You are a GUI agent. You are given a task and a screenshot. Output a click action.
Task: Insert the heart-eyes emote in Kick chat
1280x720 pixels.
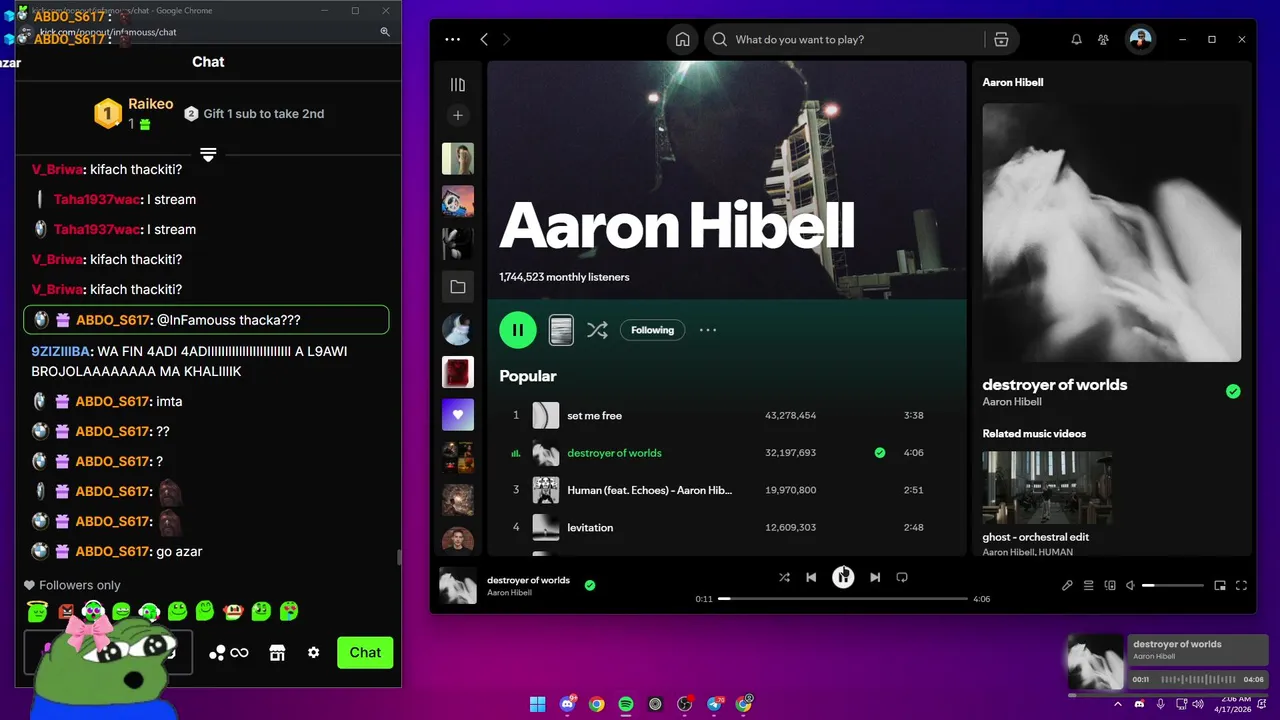click(x=289, y=610)
